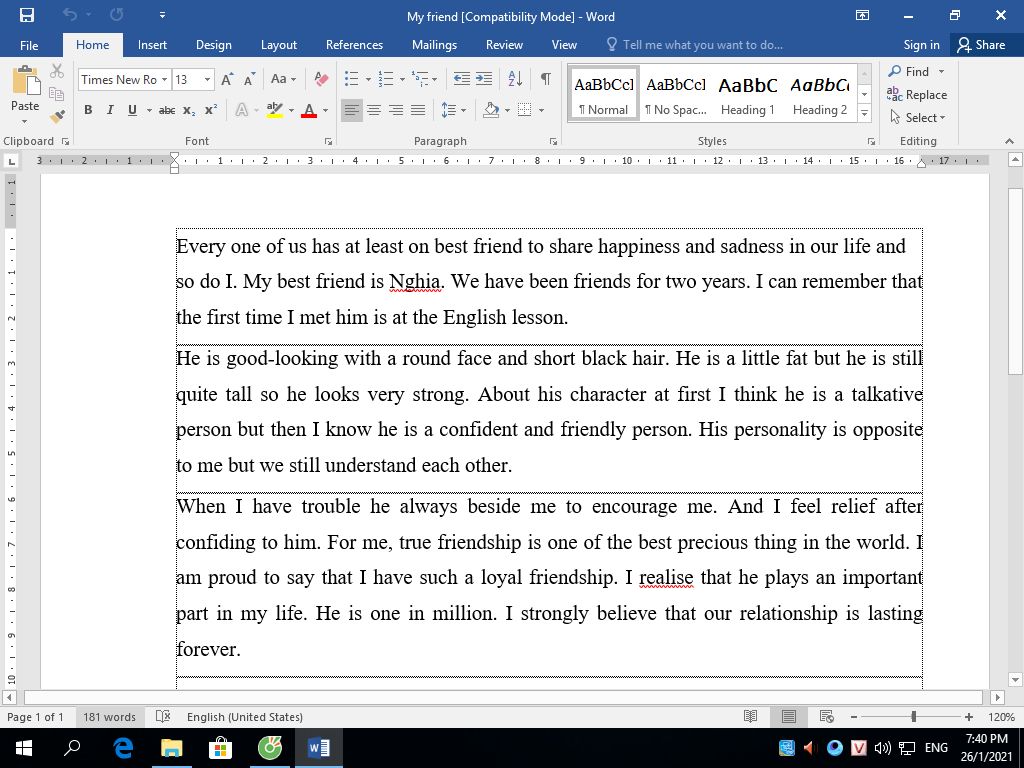This screenshot has width=1024, height=768.
Task: Toggle Underline formatting
Action: (133, 110)
